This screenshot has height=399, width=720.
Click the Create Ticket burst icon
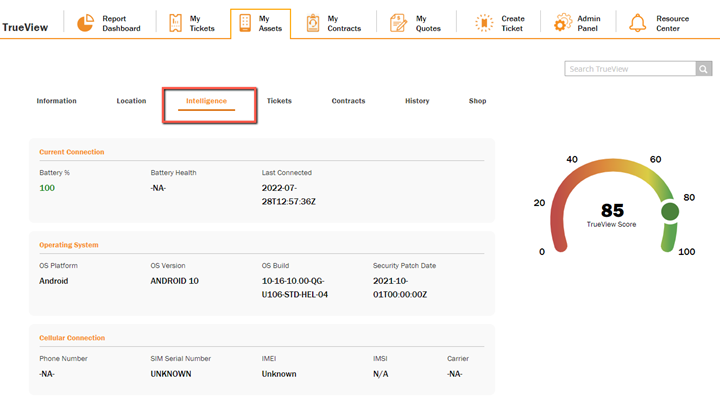pyautogui.click(x=484, y=23)
